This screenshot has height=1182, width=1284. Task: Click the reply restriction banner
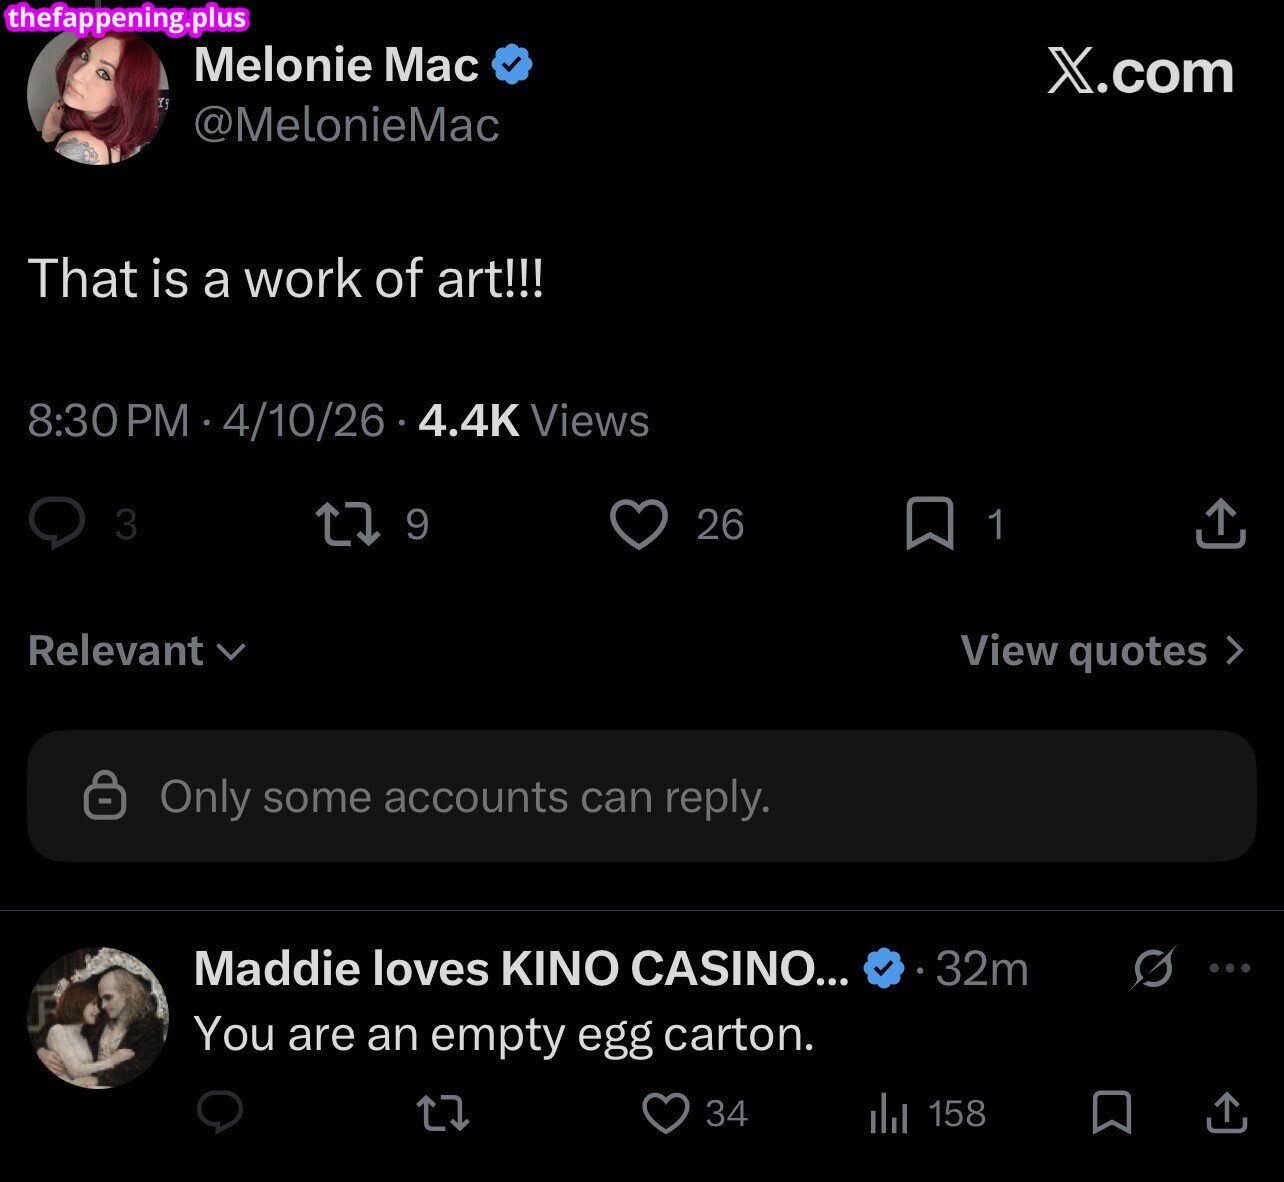[642, 796]
